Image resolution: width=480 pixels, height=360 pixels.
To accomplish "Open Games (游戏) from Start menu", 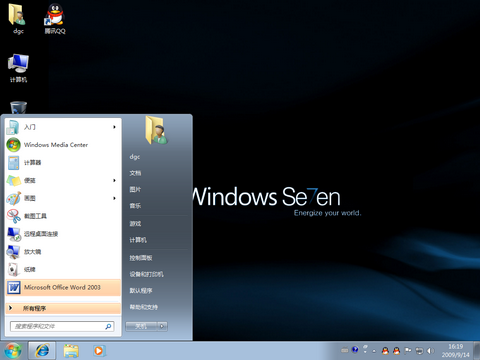I will click(135, 224).
